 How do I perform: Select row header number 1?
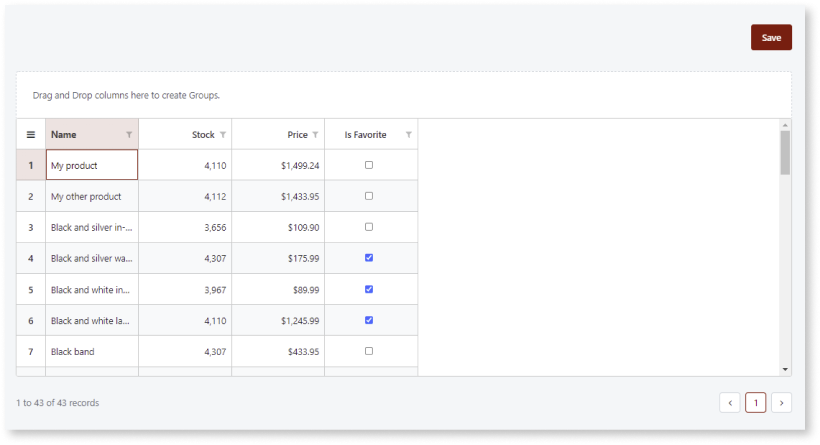[31, 165]
